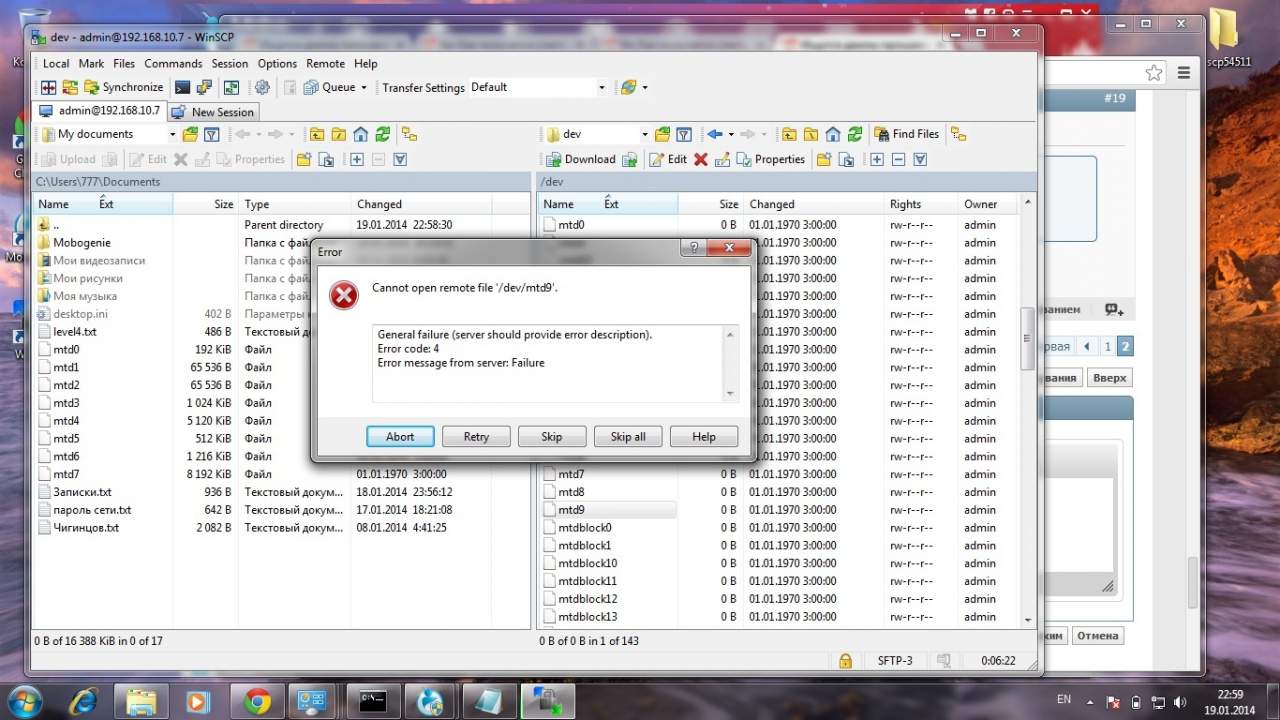Click the Error dialog context help question button

(x=693, y=248)
